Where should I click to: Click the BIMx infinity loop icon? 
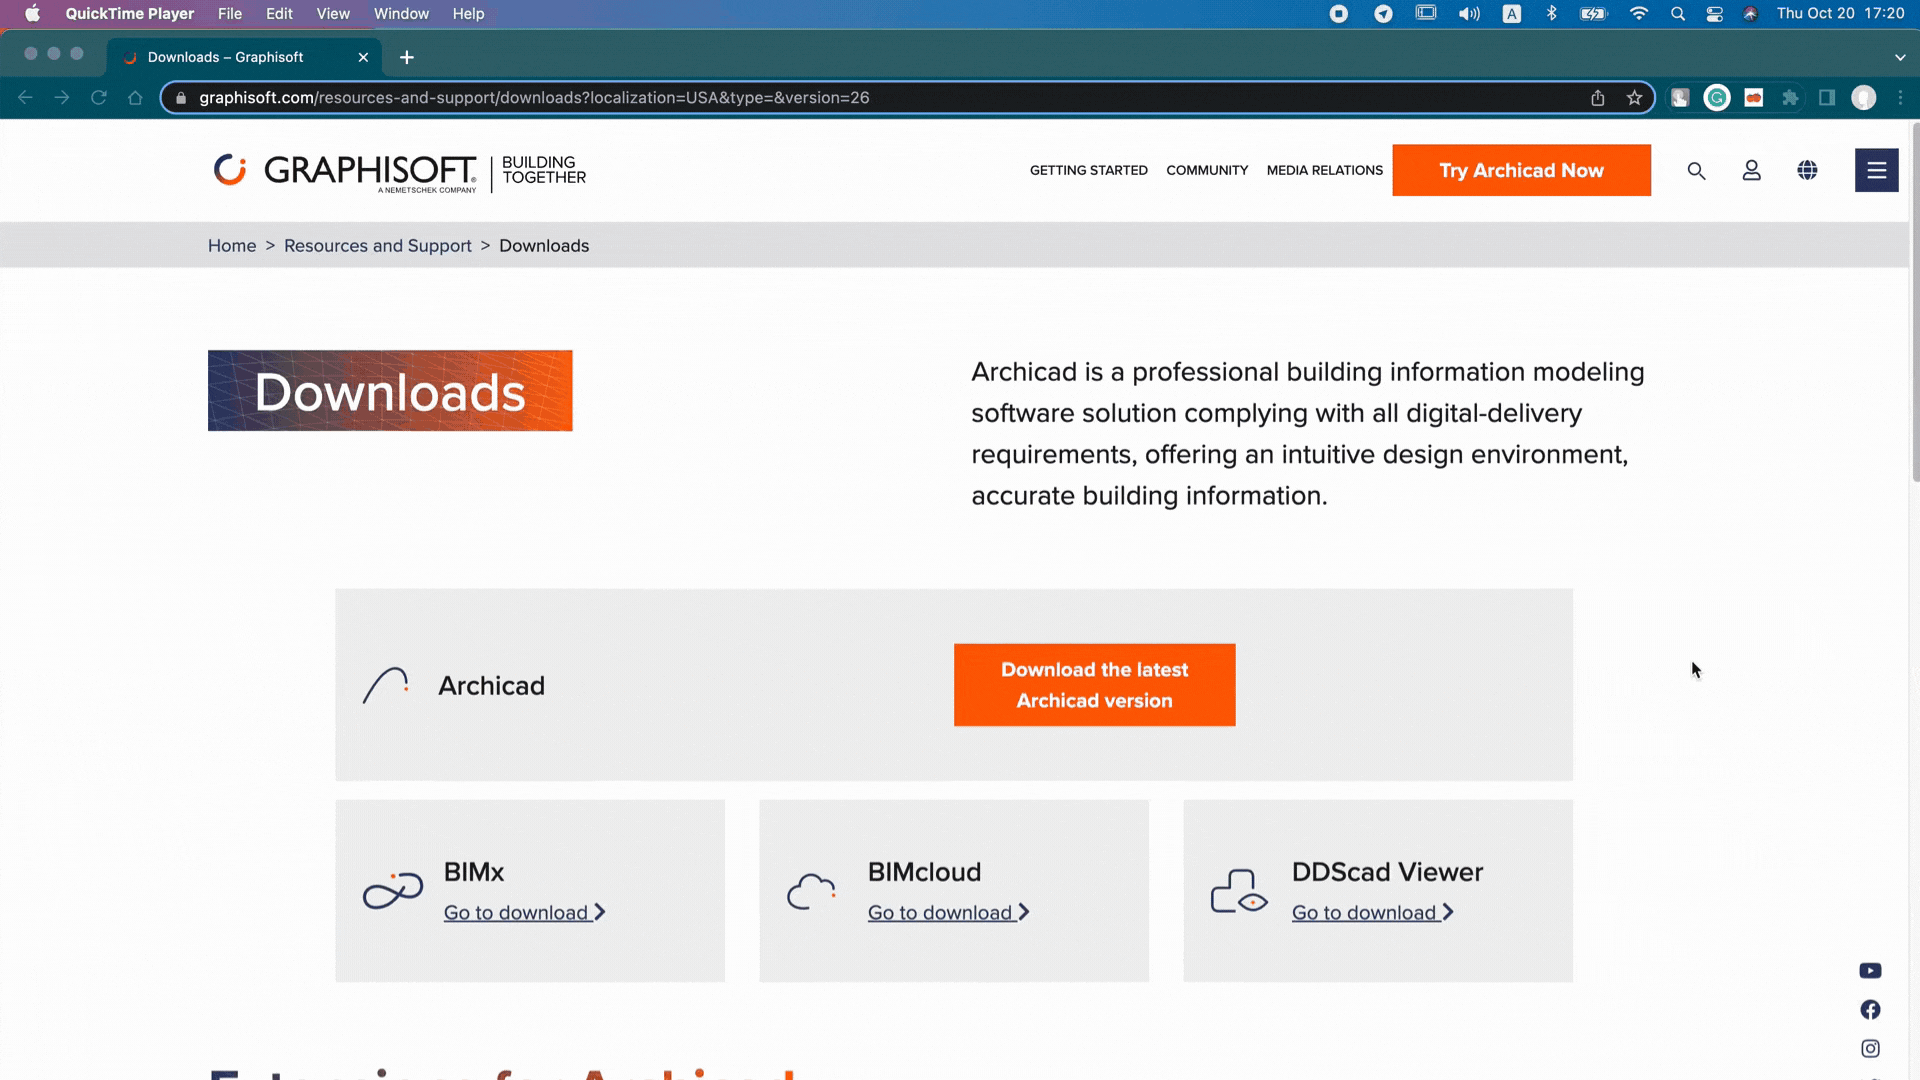[393, 890]
